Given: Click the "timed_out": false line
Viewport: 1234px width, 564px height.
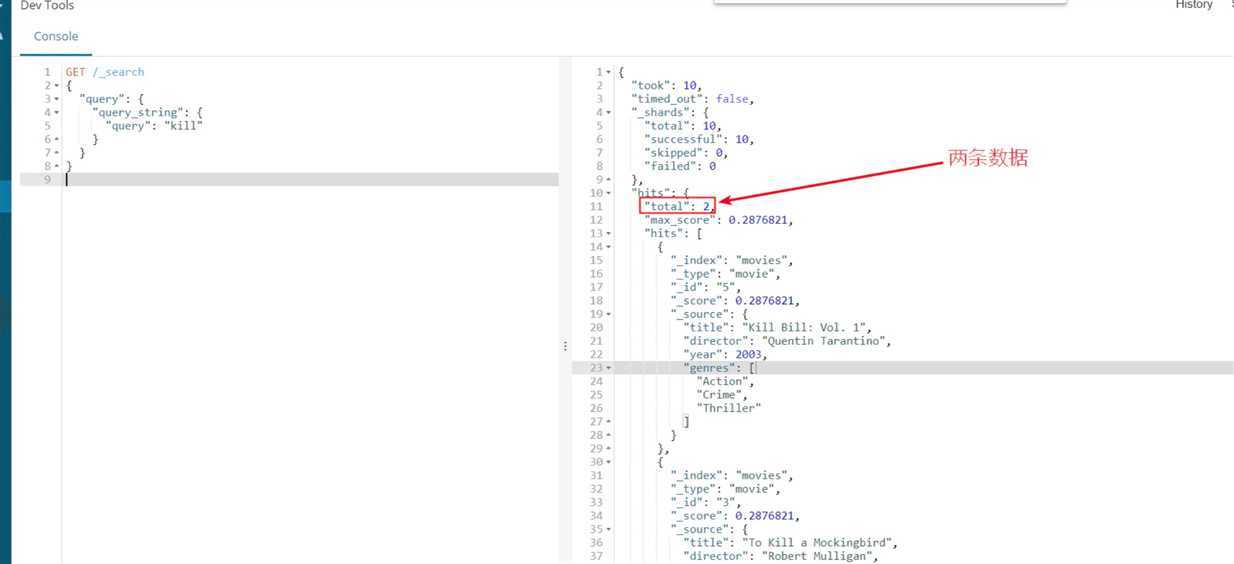Looking at the screenshot, I should coord(692,99).
